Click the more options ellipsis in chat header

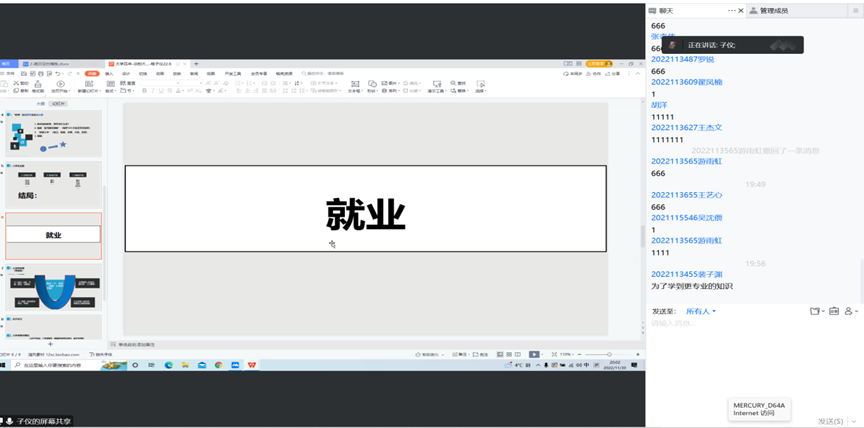pyautogui.click(x=733, y=10)
